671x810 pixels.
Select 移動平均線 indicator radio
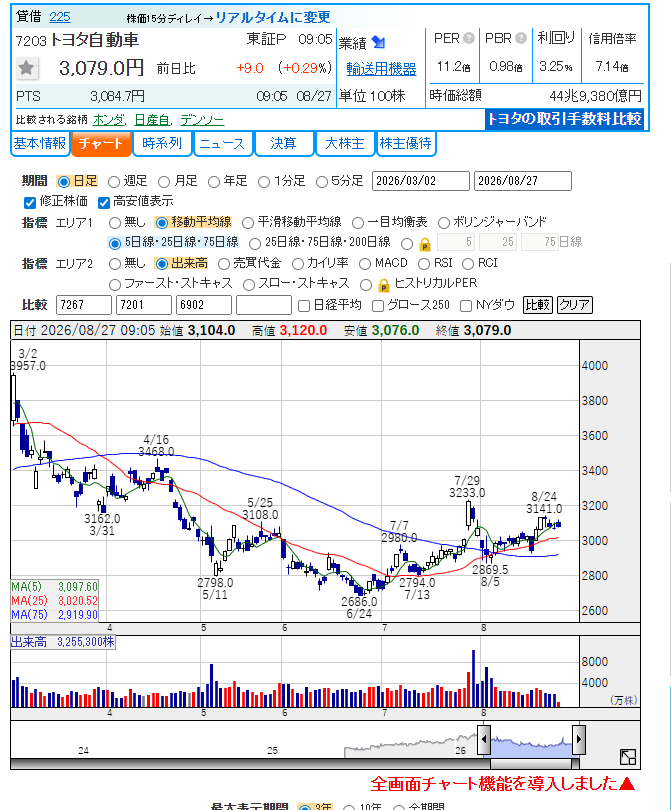tap(162, 223)
